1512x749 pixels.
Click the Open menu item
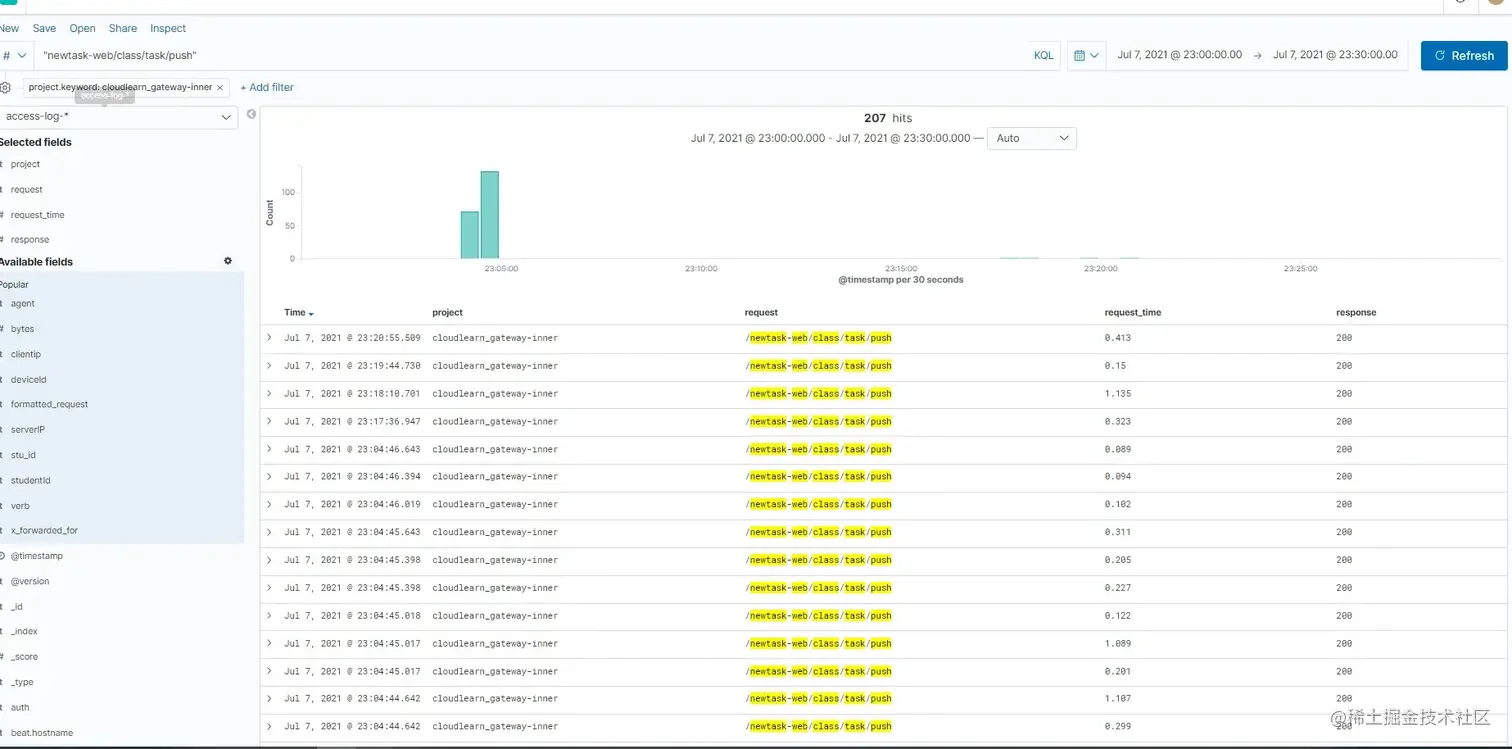(82, 29)
